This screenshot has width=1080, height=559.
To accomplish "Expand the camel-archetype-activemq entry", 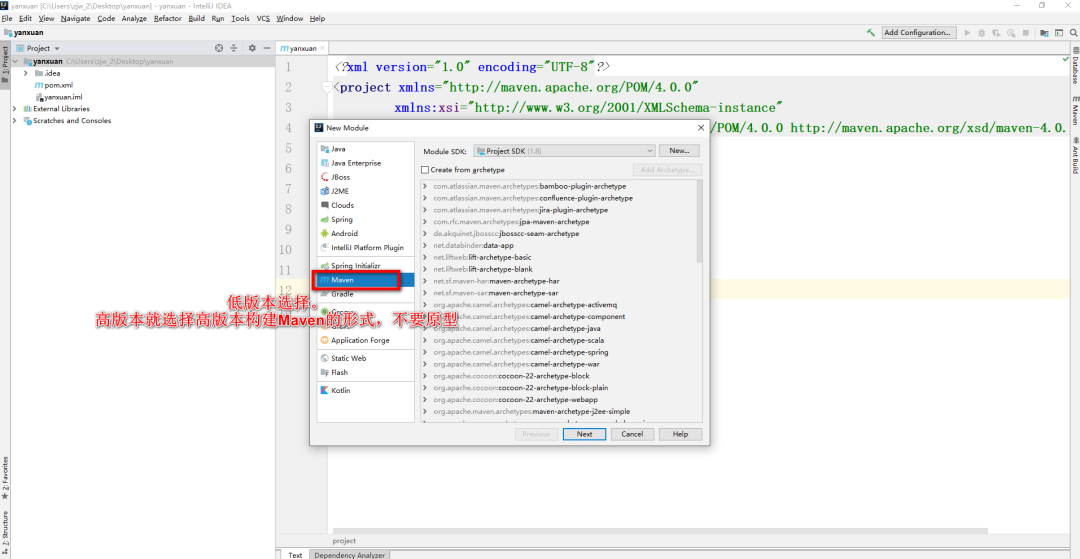I will tap(426, 304).
